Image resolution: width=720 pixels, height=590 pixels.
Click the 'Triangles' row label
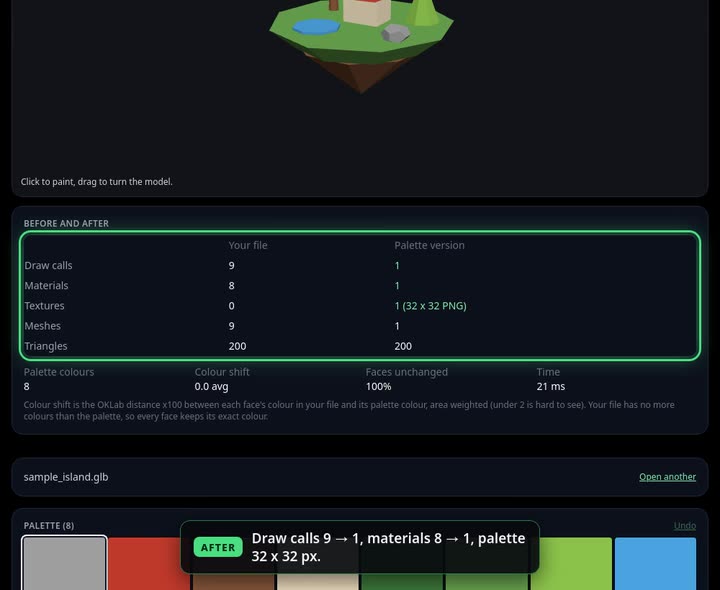(x=46, y=346)
